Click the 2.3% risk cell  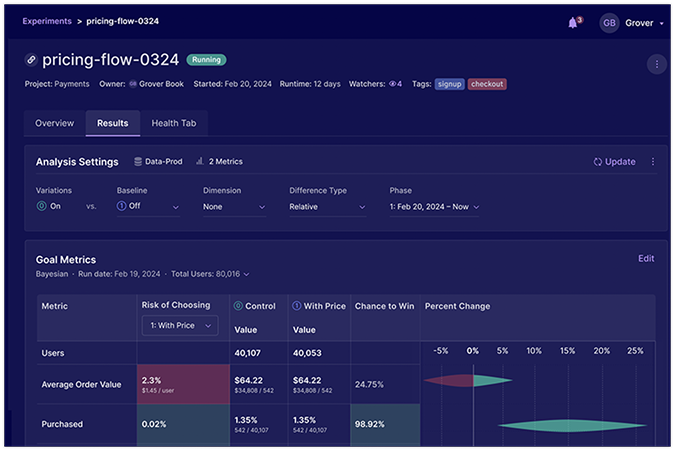183,384
